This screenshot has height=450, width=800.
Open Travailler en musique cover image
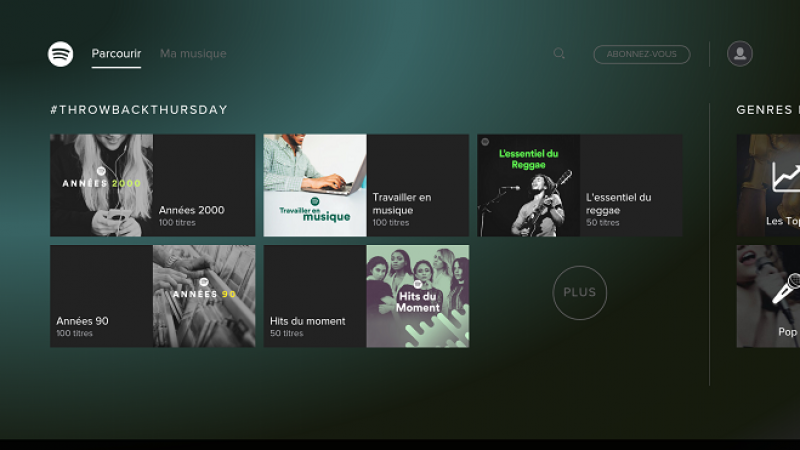tap(315, 185)
